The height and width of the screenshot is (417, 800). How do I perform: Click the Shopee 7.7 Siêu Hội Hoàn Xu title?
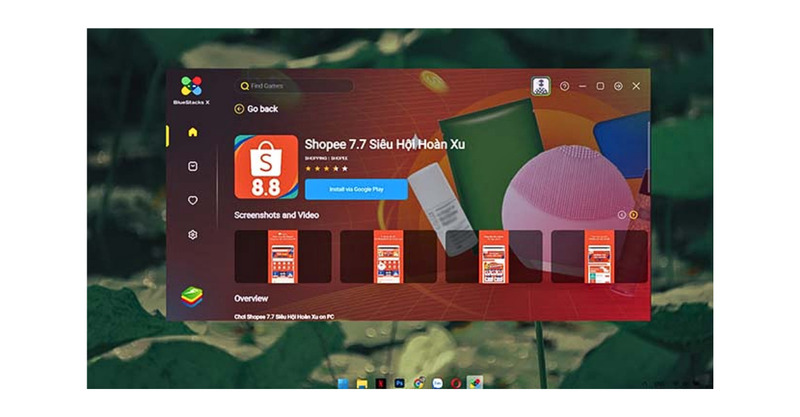click(385, 144)
